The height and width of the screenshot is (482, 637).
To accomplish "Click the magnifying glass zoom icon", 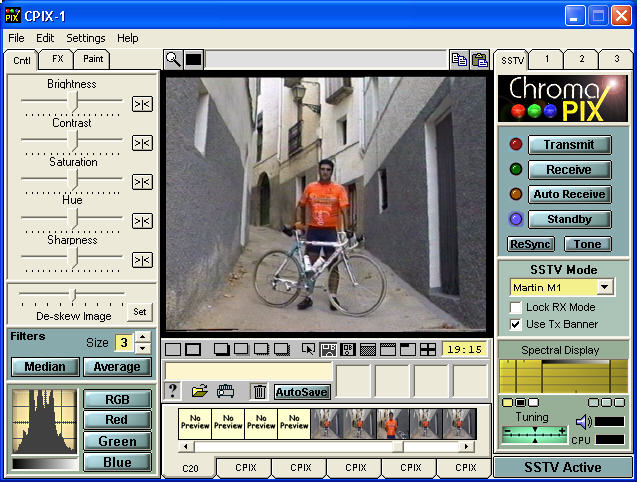I will point(173,59).
